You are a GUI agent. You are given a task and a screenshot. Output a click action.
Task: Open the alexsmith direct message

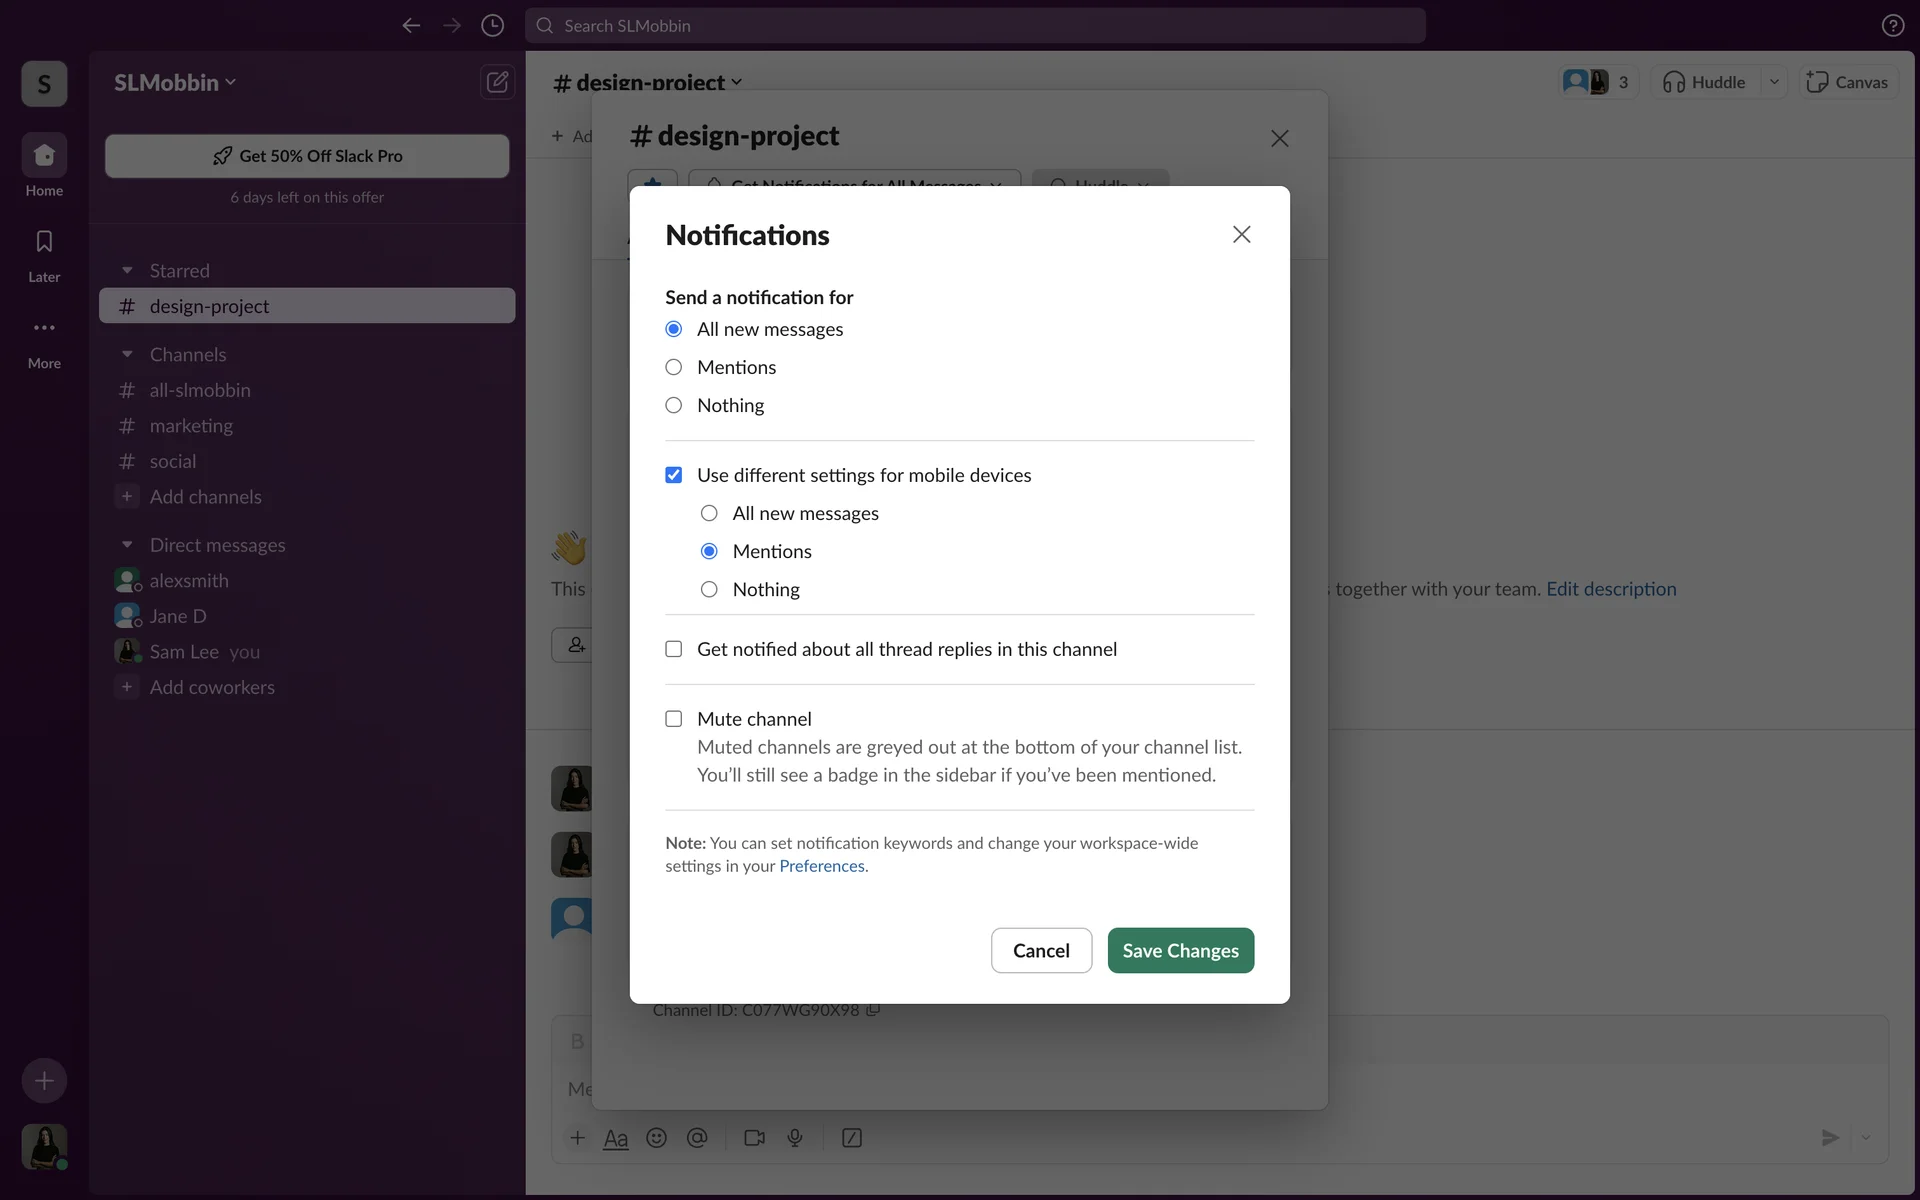pos(189,581)
